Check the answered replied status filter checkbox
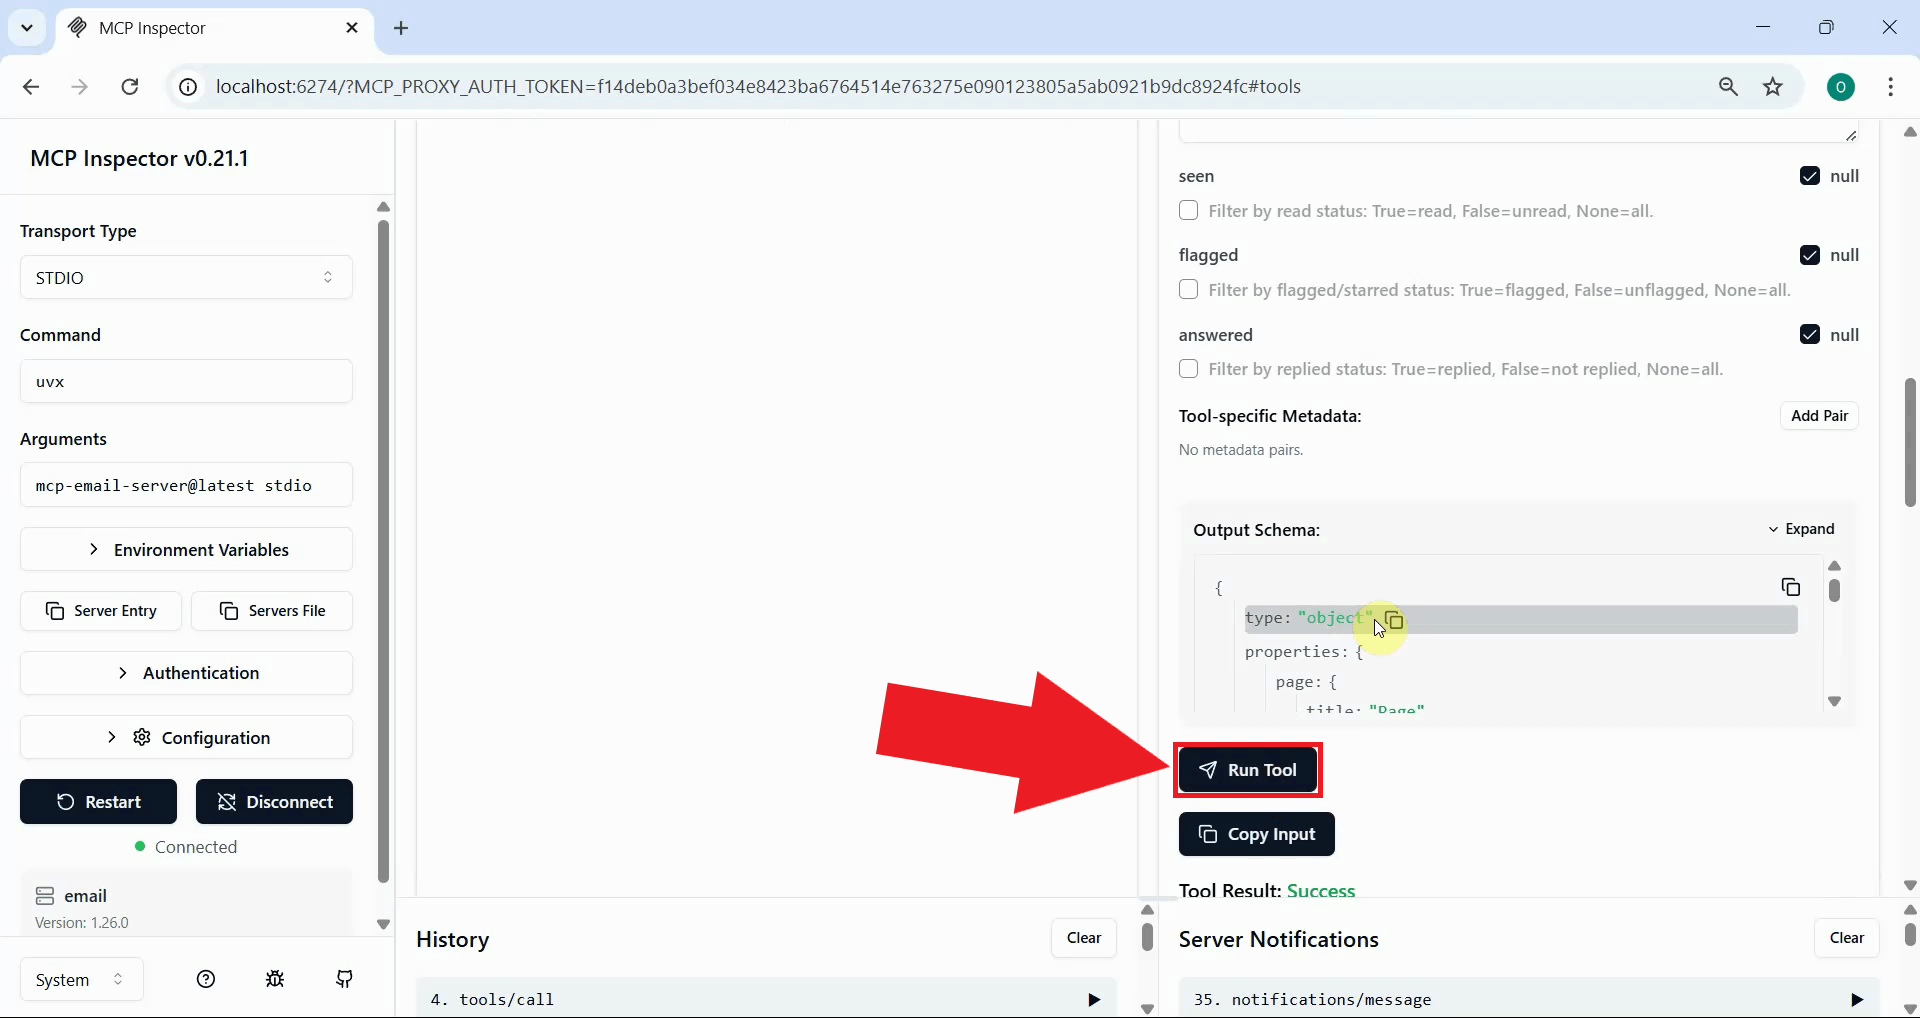The height and width of the screenshot is (1018, 1920). 1188,369
